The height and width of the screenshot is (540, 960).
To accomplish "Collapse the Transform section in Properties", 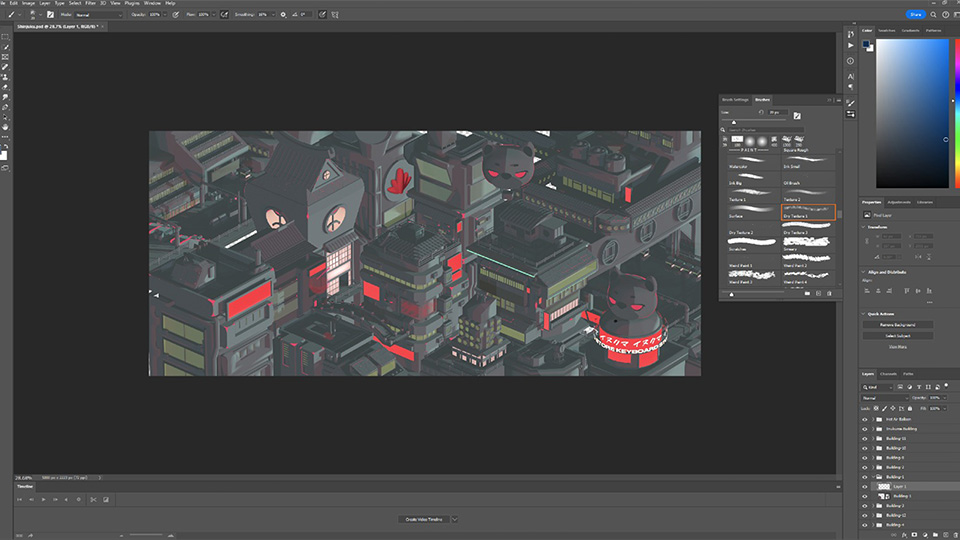I will pos(864,226).
